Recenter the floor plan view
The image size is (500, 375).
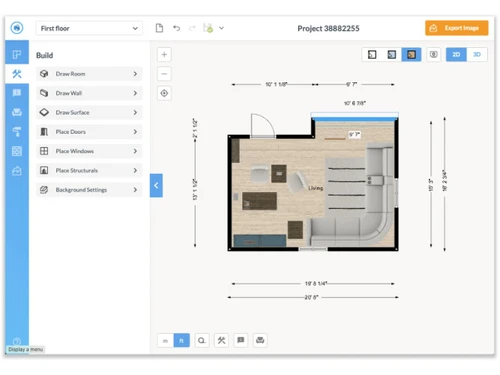click(x=164, y=93)
